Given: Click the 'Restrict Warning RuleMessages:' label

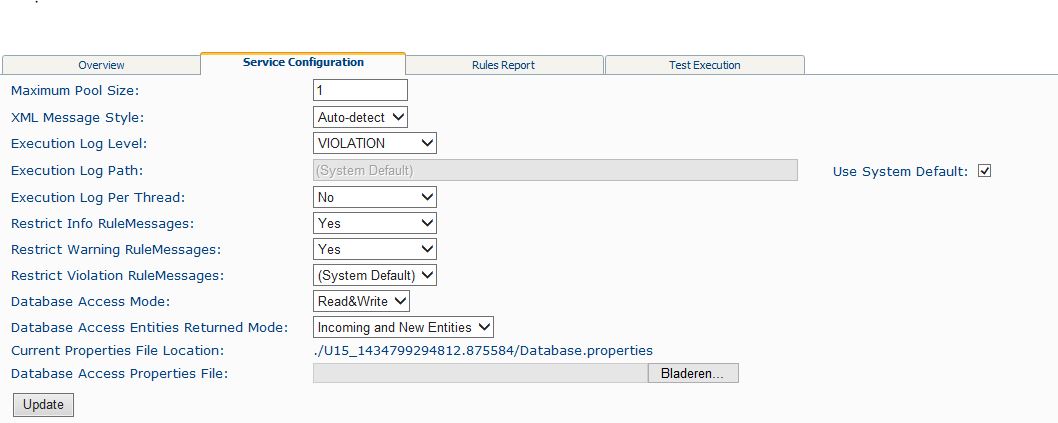Looking at the screenshot, I should 116,250.
